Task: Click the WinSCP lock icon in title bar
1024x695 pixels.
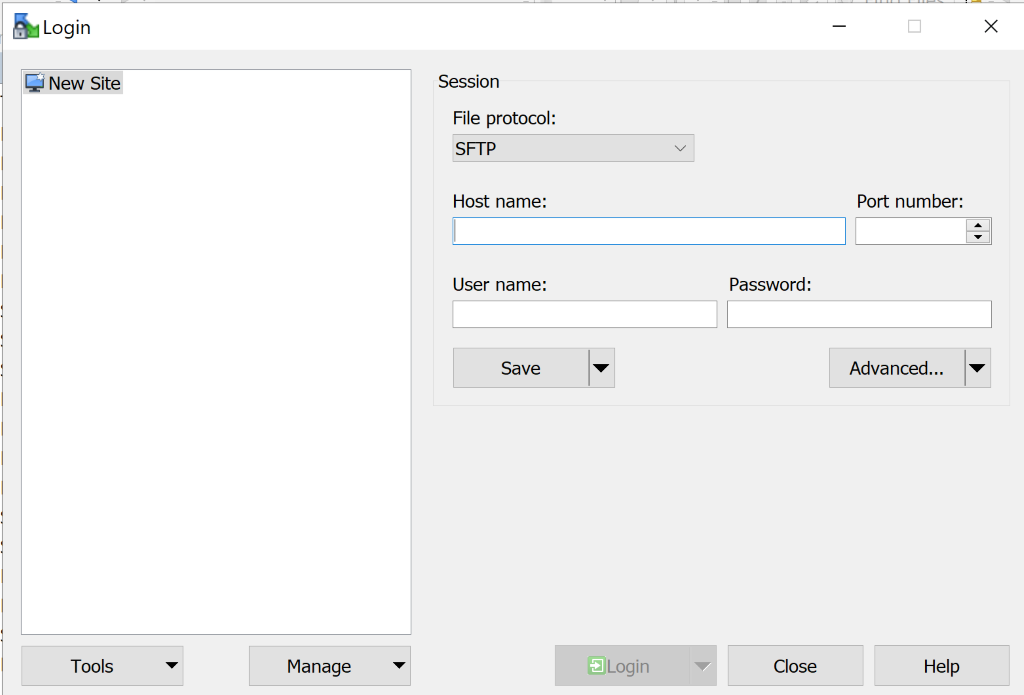Action: (26, 27)
